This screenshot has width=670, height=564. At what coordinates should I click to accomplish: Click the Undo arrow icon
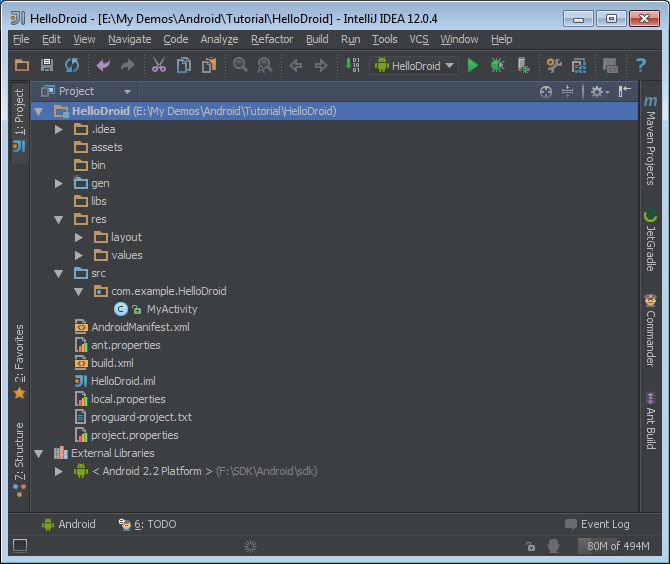103,65
